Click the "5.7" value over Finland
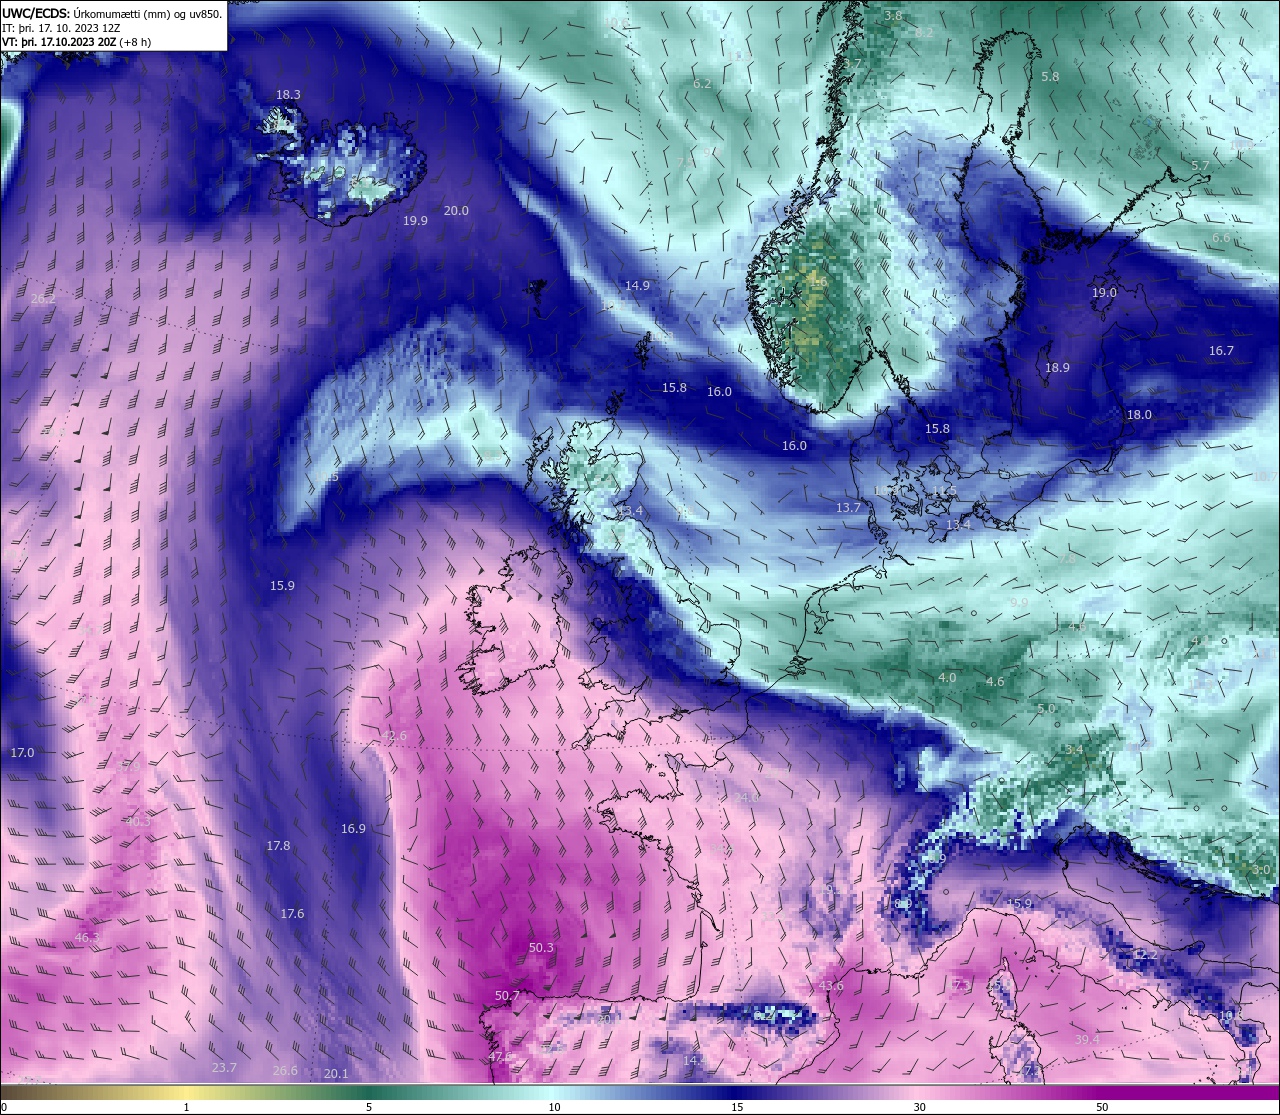1280x1115 pixels. point(1200,166)
